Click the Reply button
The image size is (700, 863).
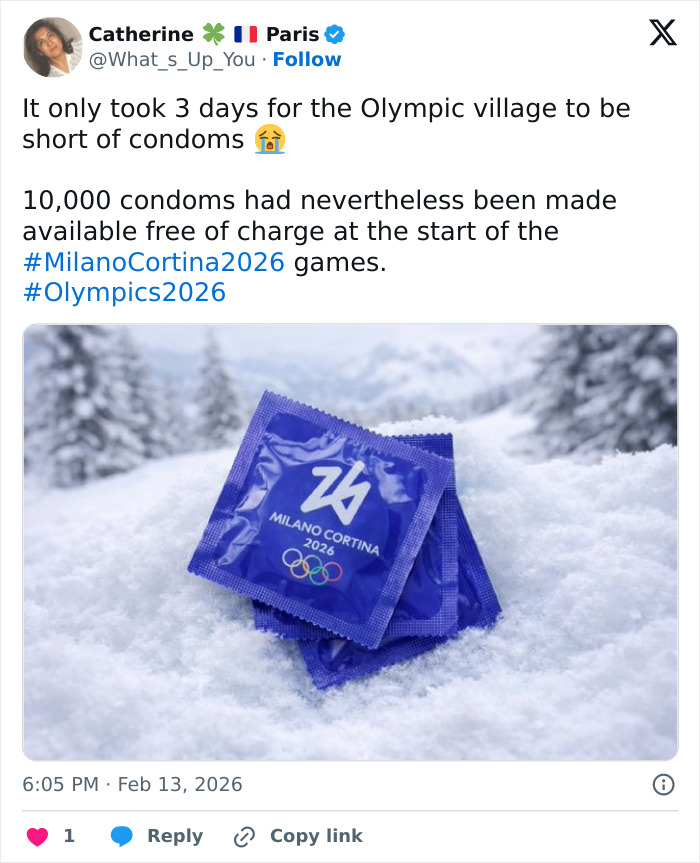pos(174,836)
